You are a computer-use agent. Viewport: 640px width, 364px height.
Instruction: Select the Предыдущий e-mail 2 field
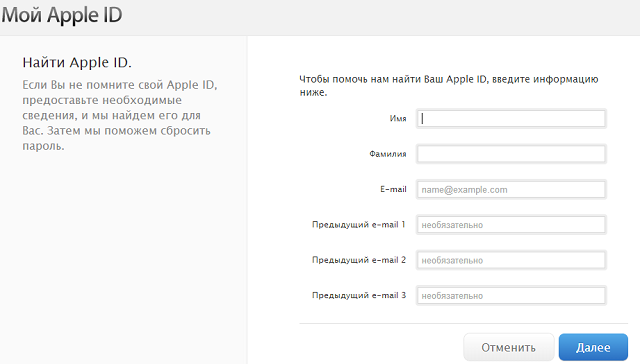pyautogui.click(x=511, y=260)
